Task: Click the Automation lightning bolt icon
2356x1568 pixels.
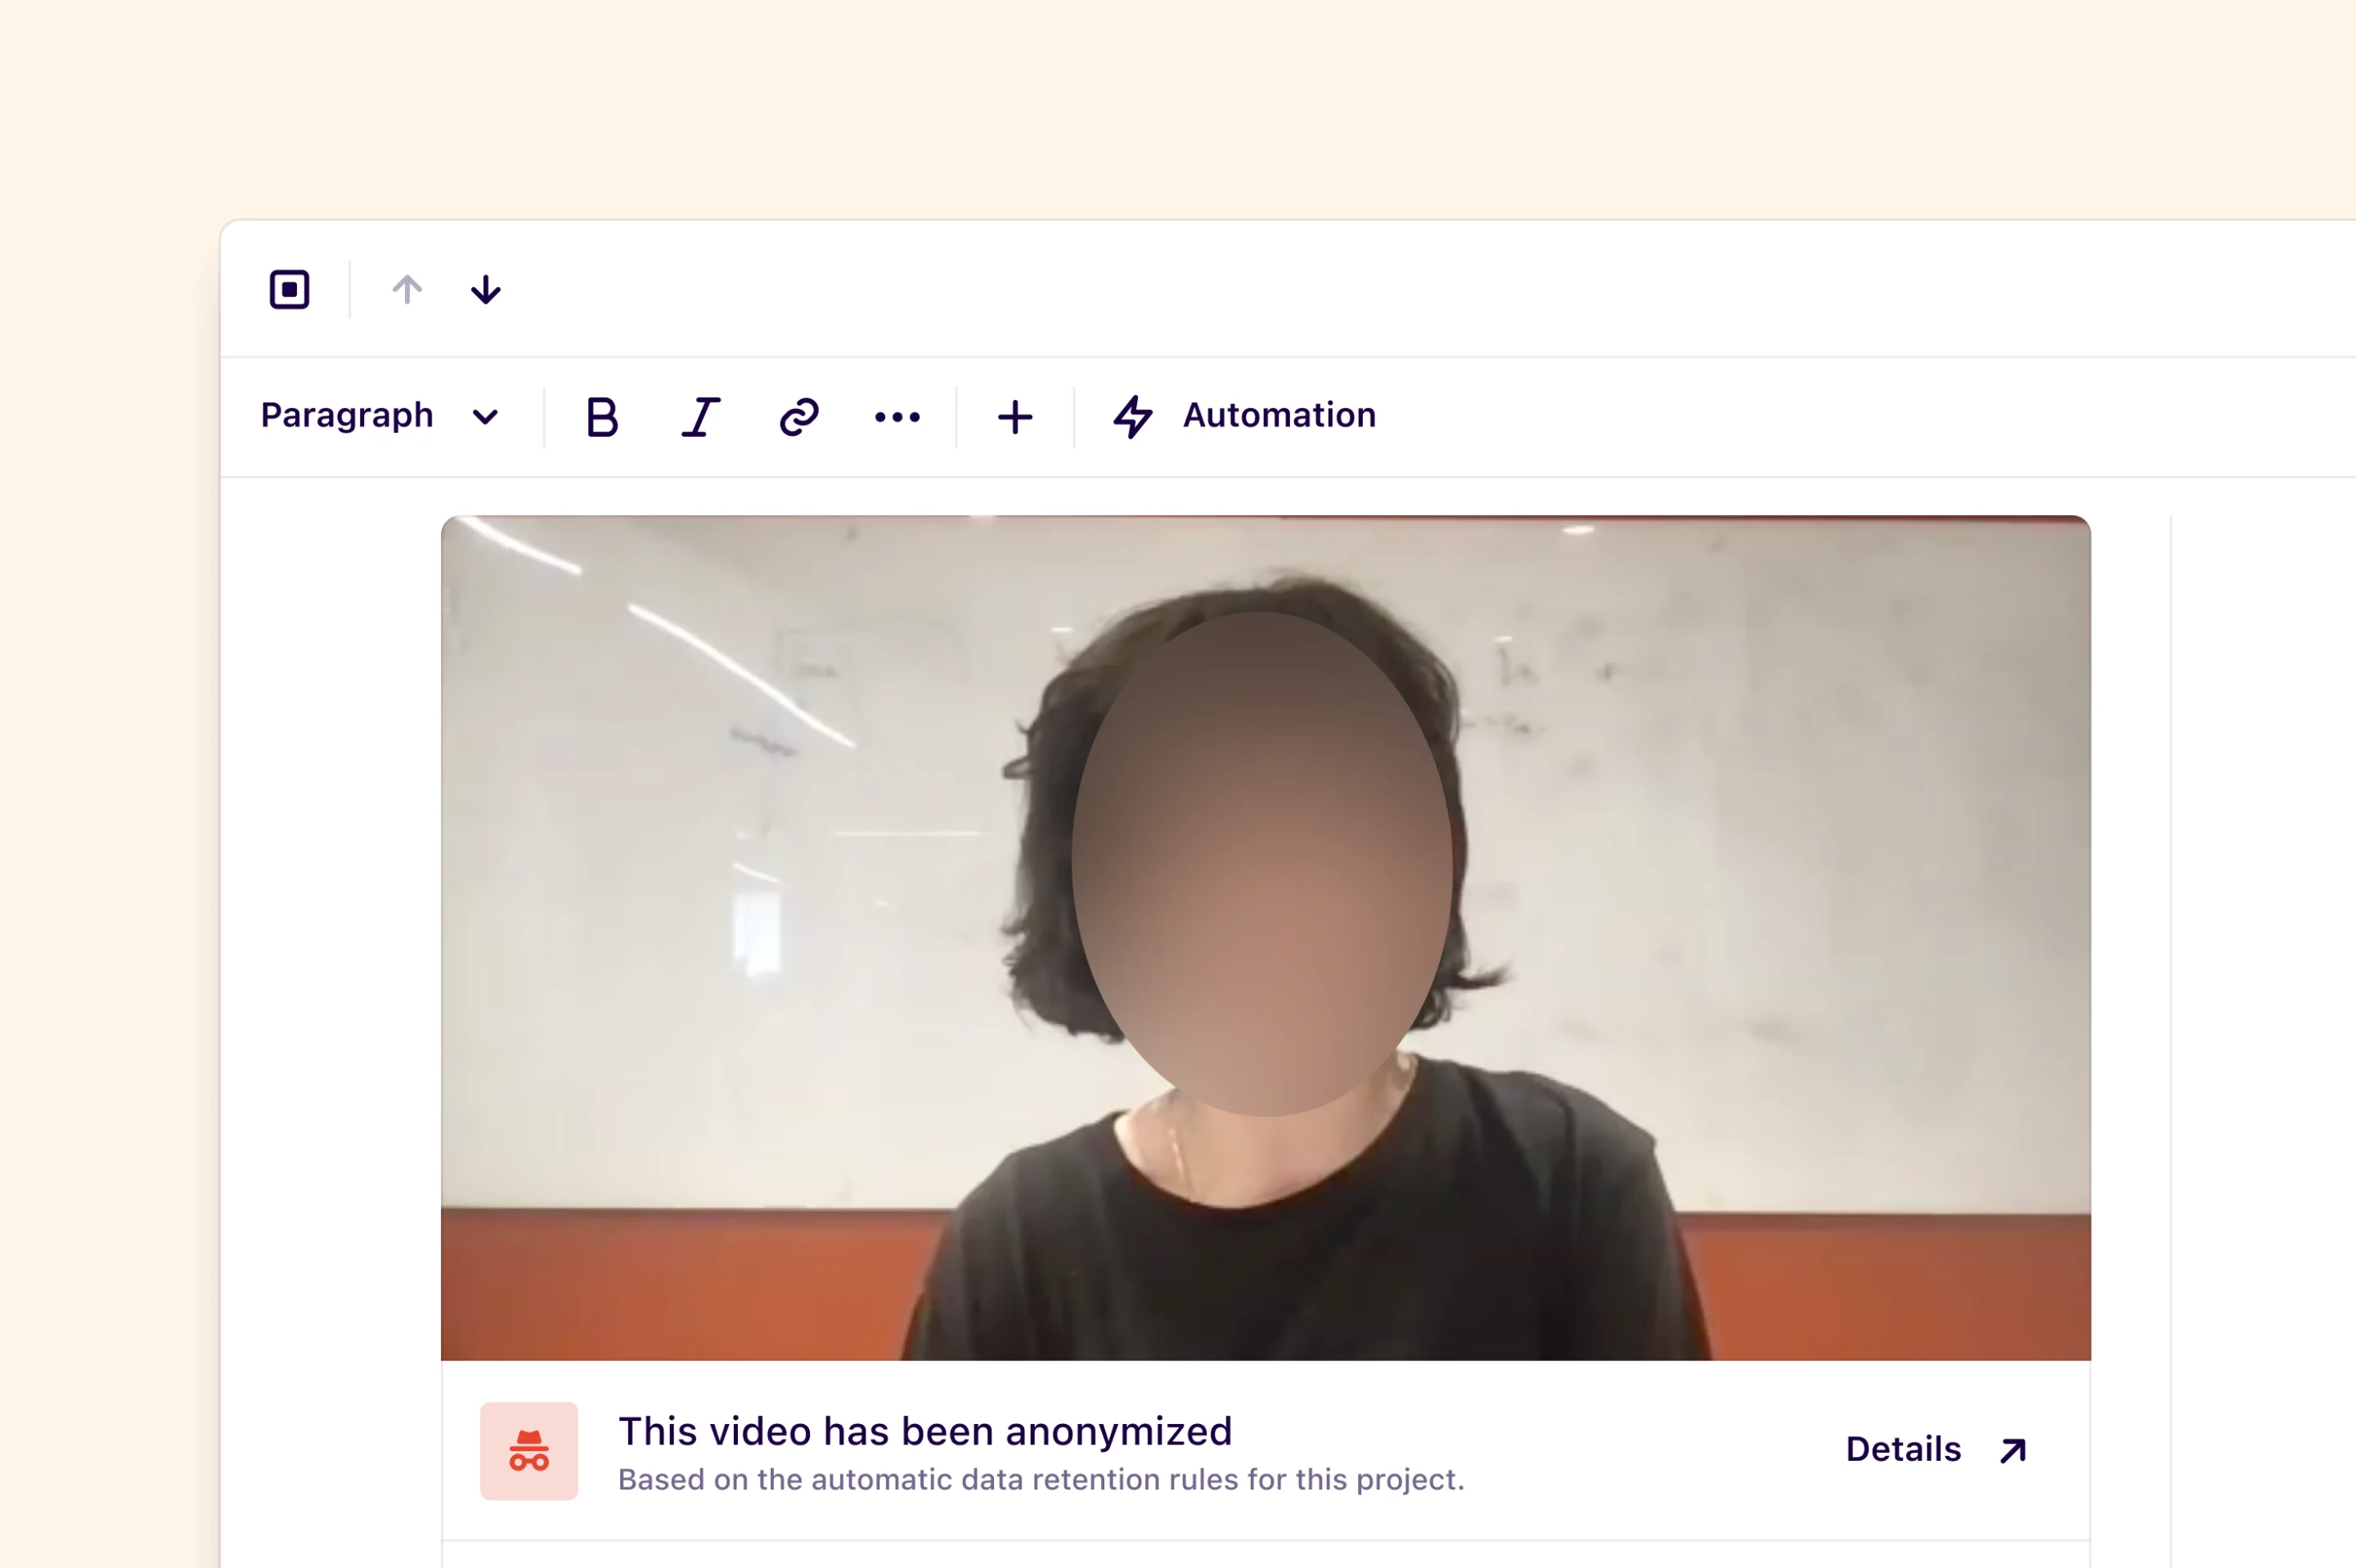Action: pyautogui.click(x=1132, y=416)
